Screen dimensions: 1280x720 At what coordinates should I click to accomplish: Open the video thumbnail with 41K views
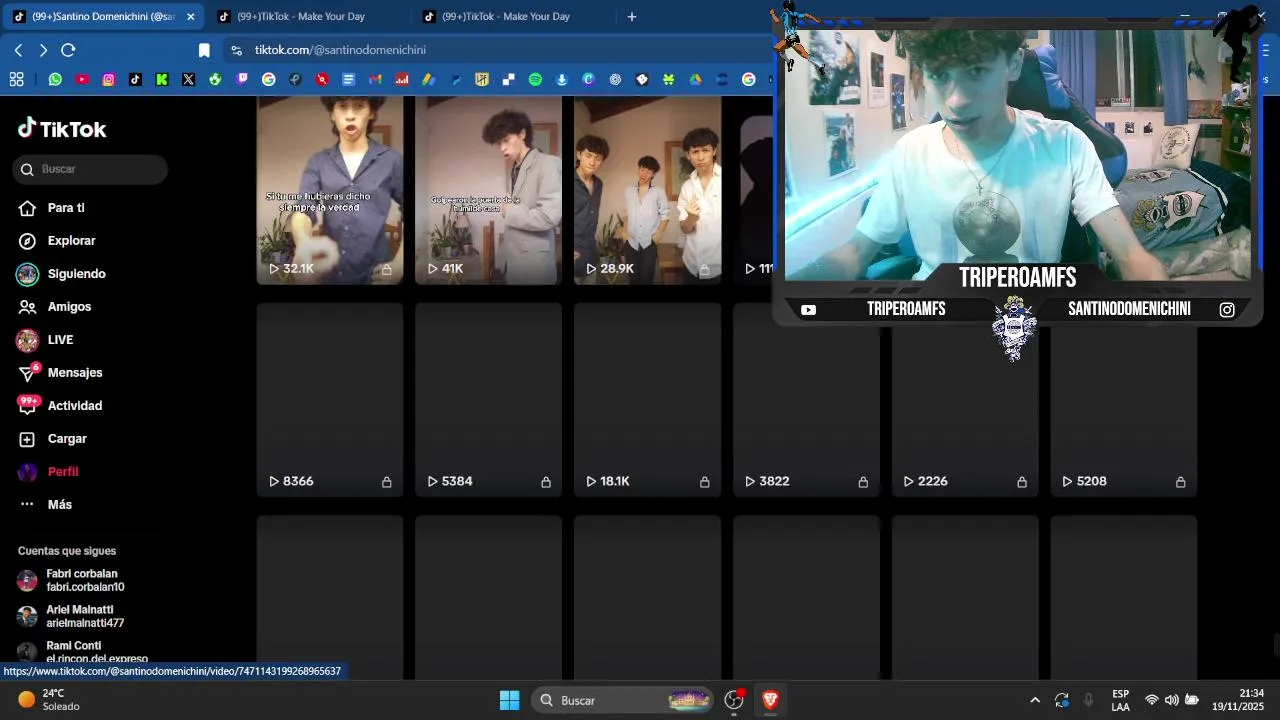tap(488, 190)
